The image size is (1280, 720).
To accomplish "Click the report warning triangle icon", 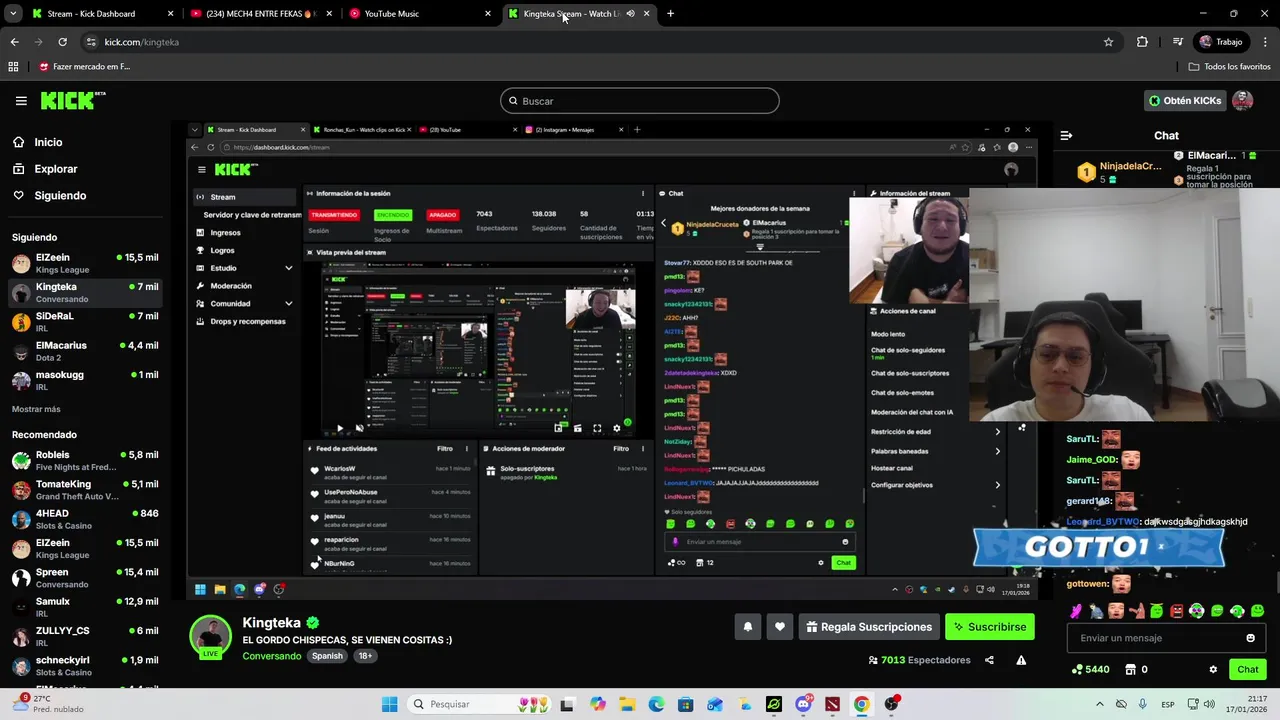I will tap(1021, 660).
